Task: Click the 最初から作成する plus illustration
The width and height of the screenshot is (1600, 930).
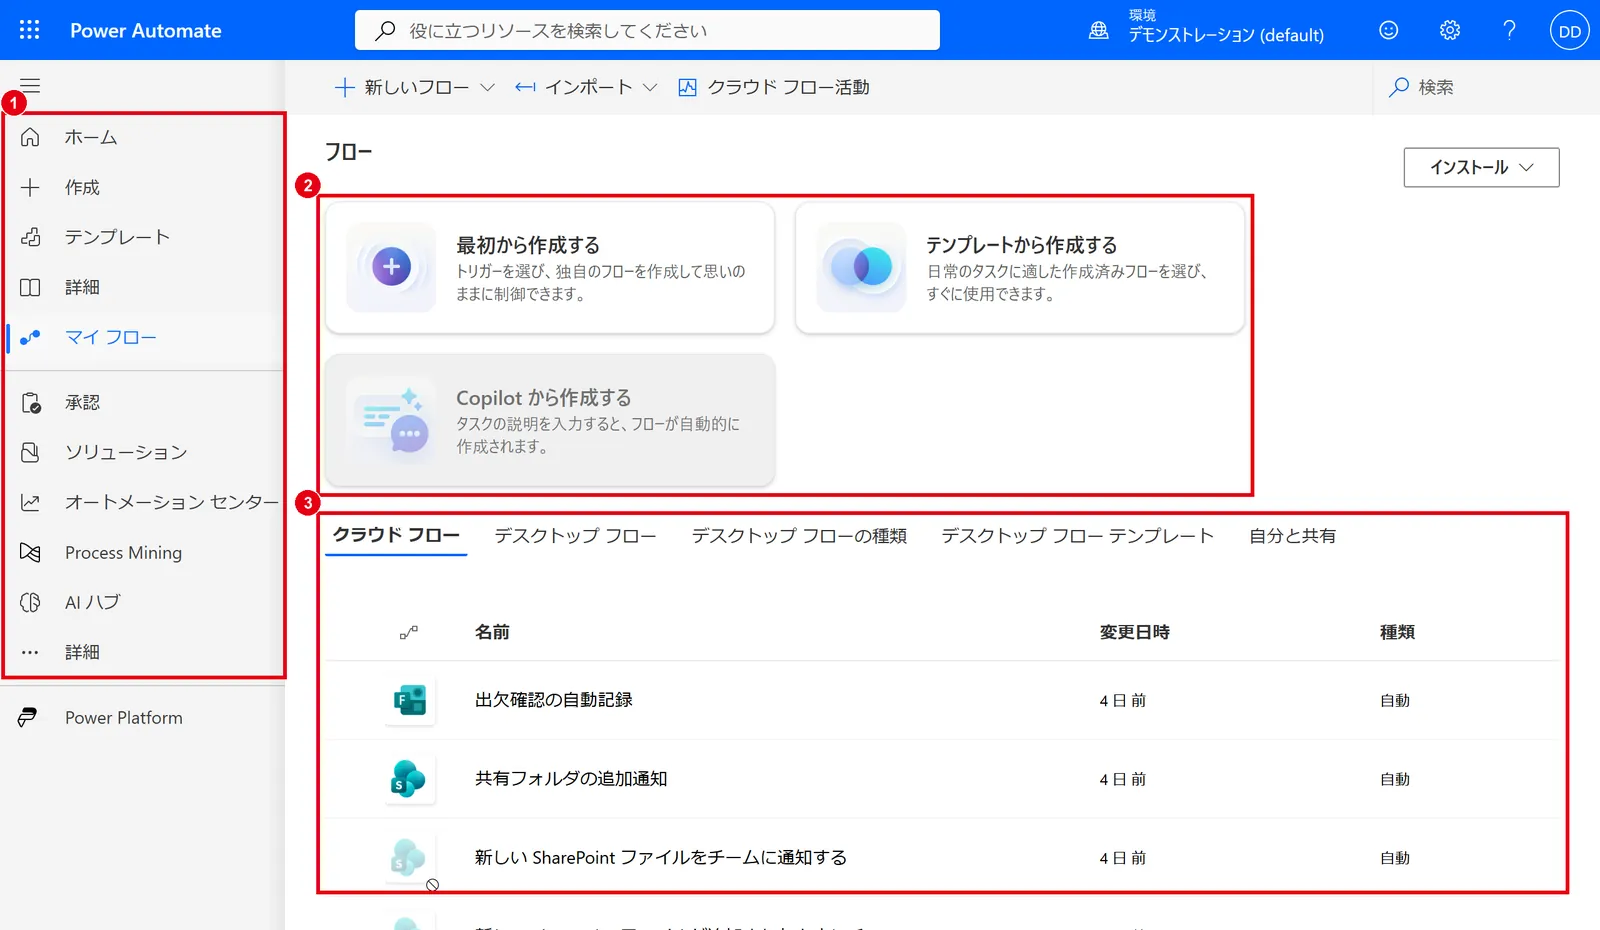Action: (x=391, y=267)
